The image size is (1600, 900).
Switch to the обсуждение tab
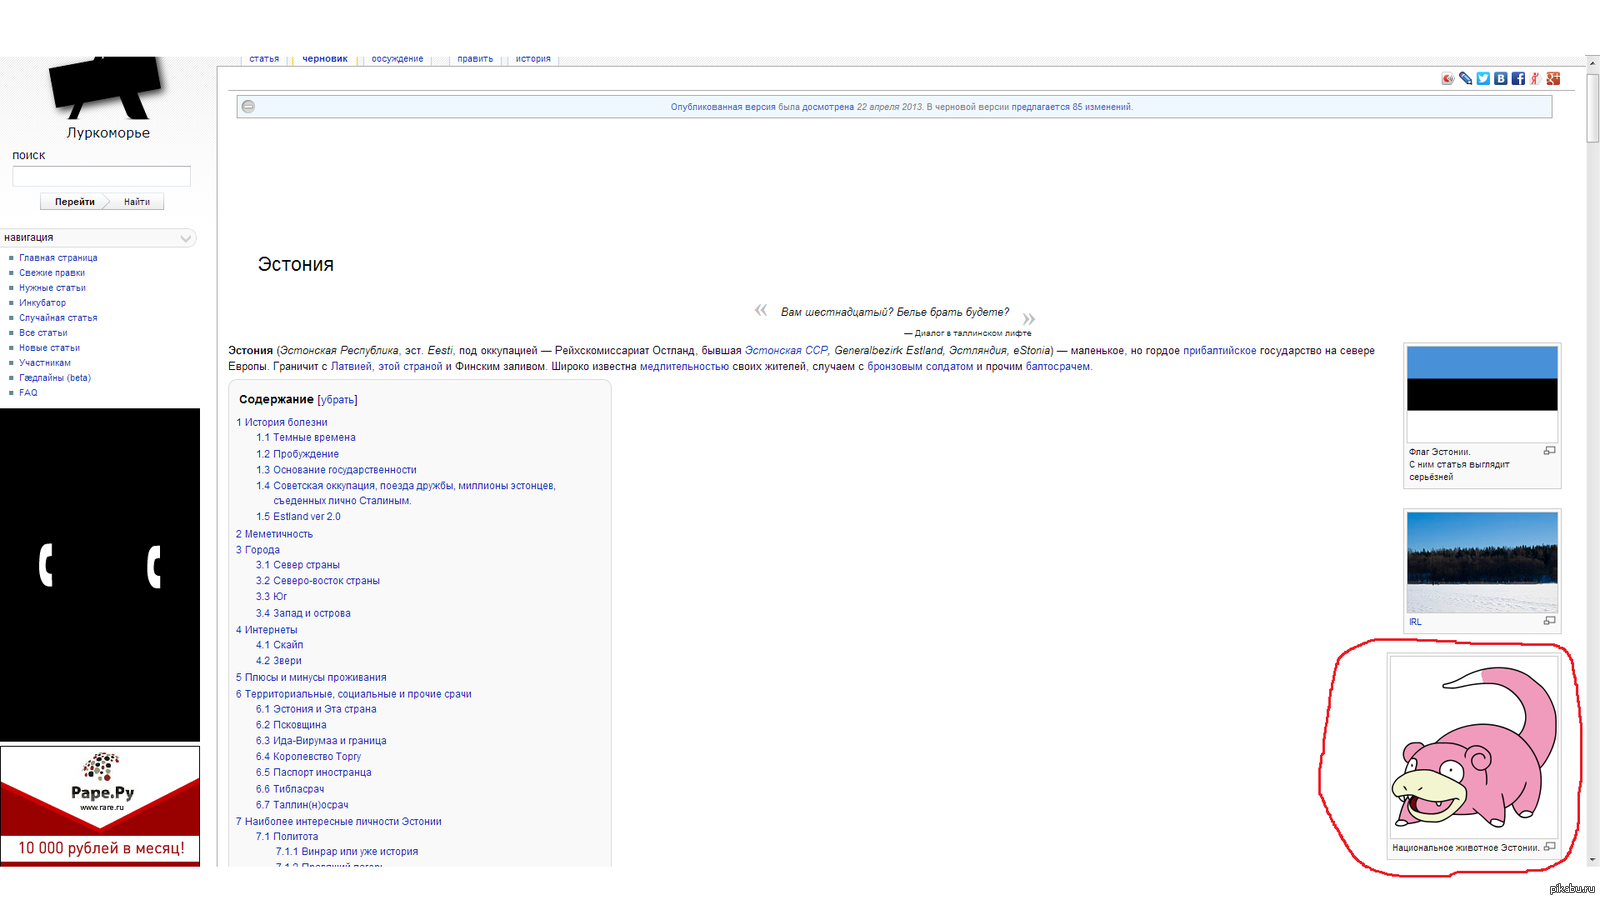pyautogui.click(x=397, y=59)
